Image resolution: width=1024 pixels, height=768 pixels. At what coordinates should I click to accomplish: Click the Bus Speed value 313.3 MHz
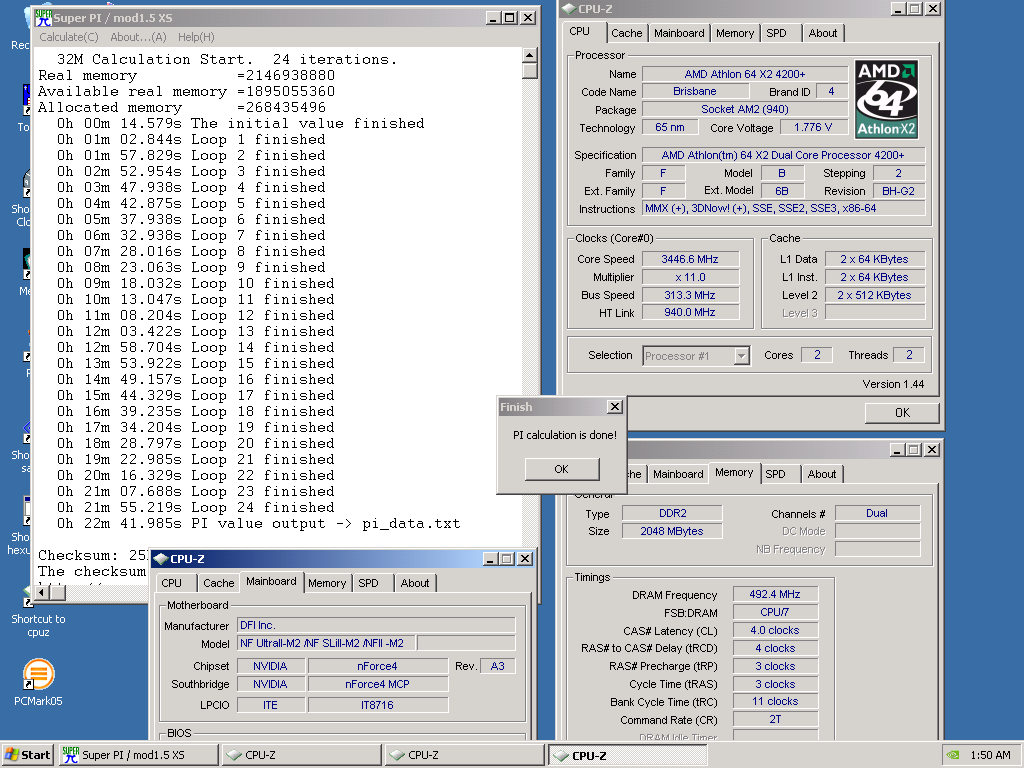tap(690, 295)
